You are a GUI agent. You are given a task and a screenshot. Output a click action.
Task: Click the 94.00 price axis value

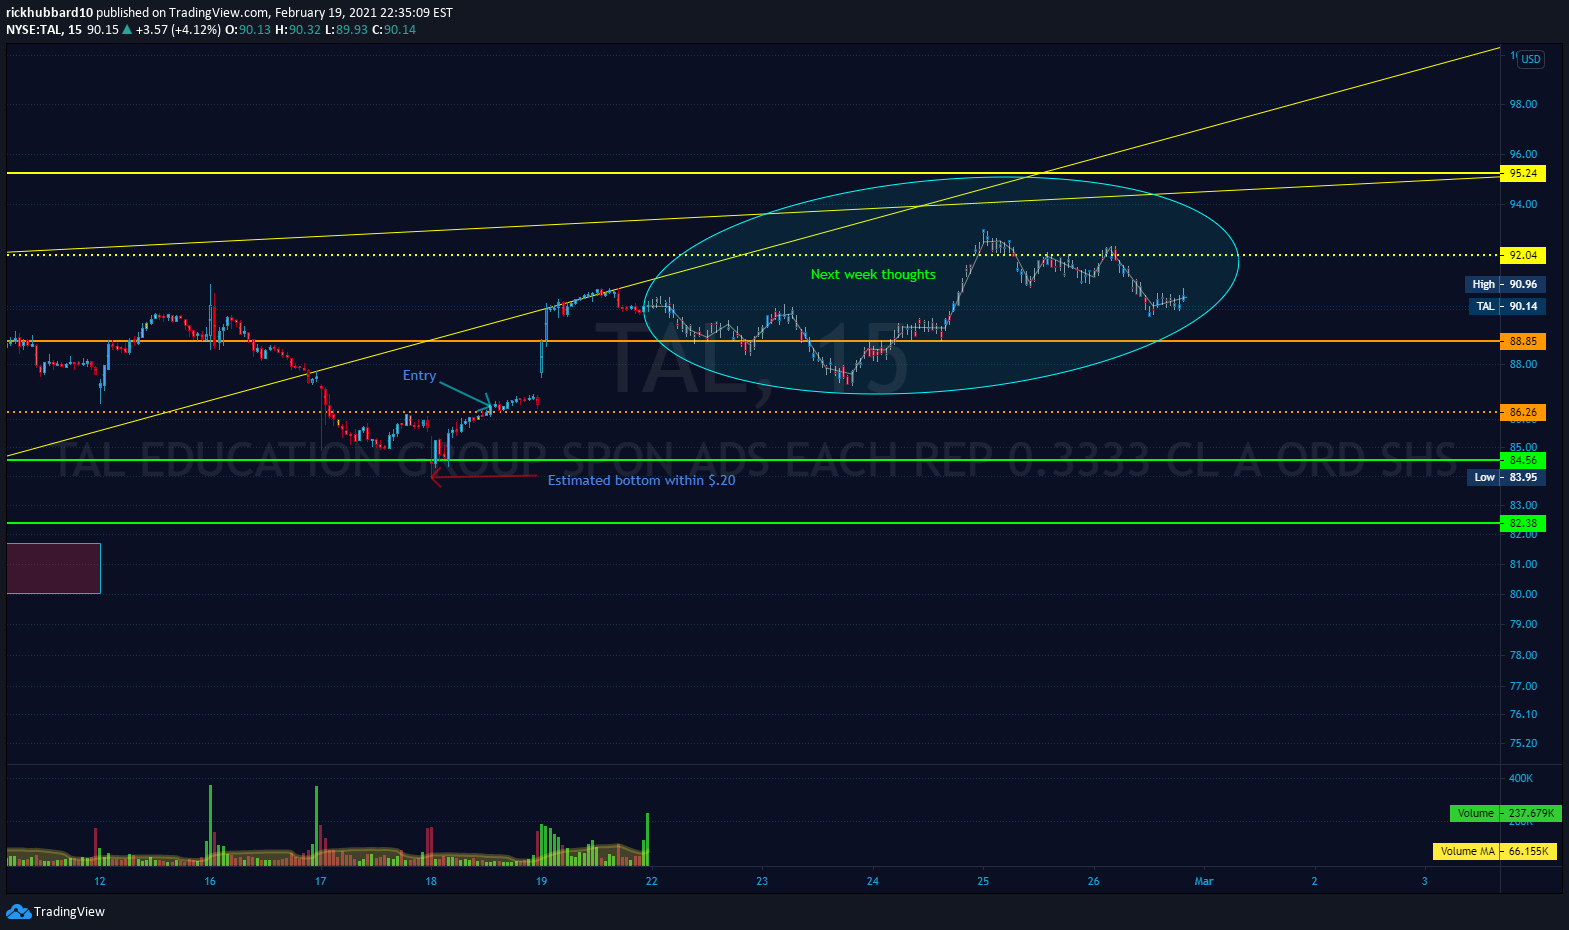[1523, 204]
